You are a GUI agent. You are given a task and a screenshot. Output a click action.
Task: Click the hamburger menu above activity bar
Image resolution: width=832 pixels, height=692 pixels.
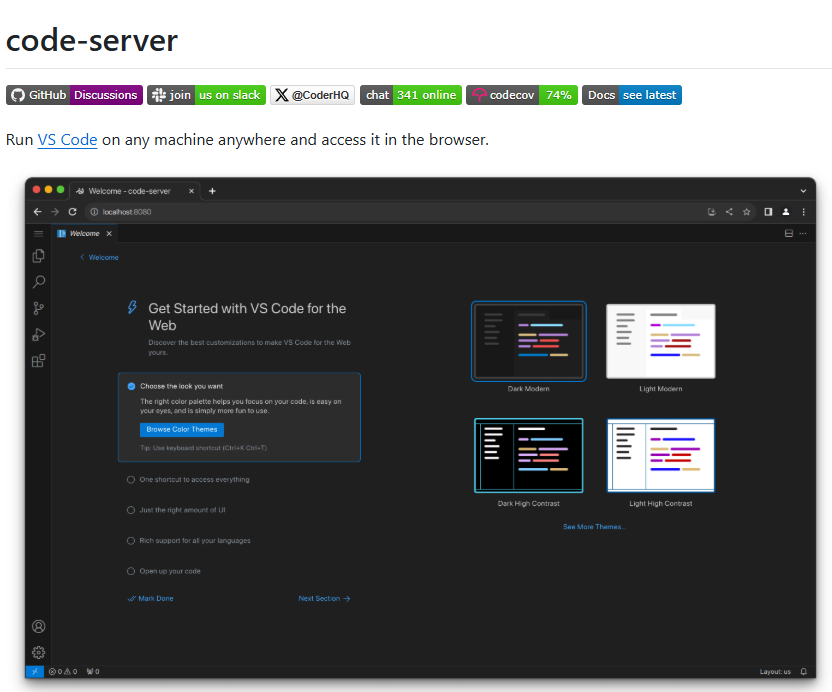(x=39, y=233)
